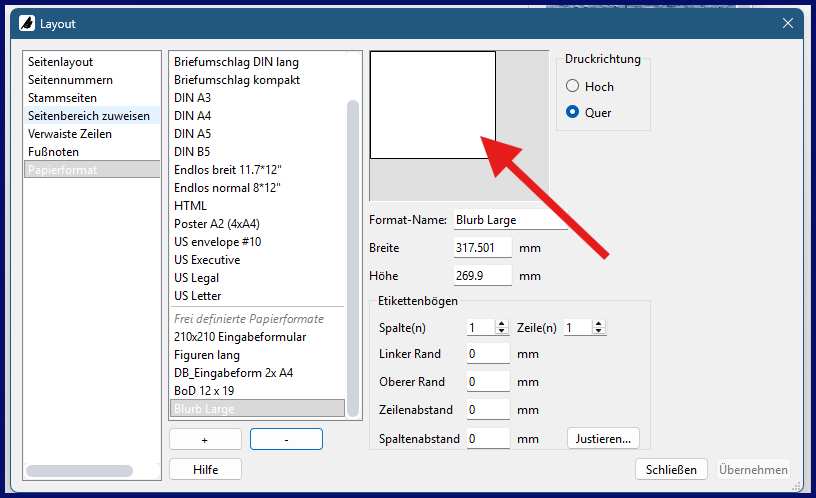Remove selected format with minus button
Viewport: 816px width, 498px height.
286,439
